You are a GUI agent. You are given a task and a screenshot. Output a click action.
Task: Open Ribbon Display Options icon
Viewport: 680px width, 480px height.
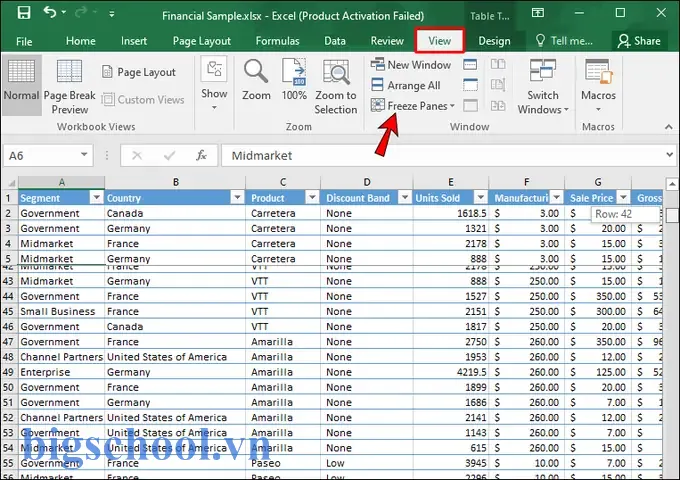coord(538,13)
